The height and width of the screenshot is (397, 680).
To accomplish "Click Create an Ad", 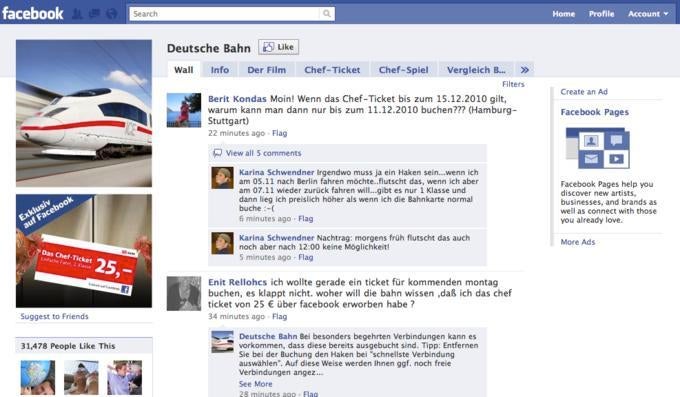I will (584, 92).
